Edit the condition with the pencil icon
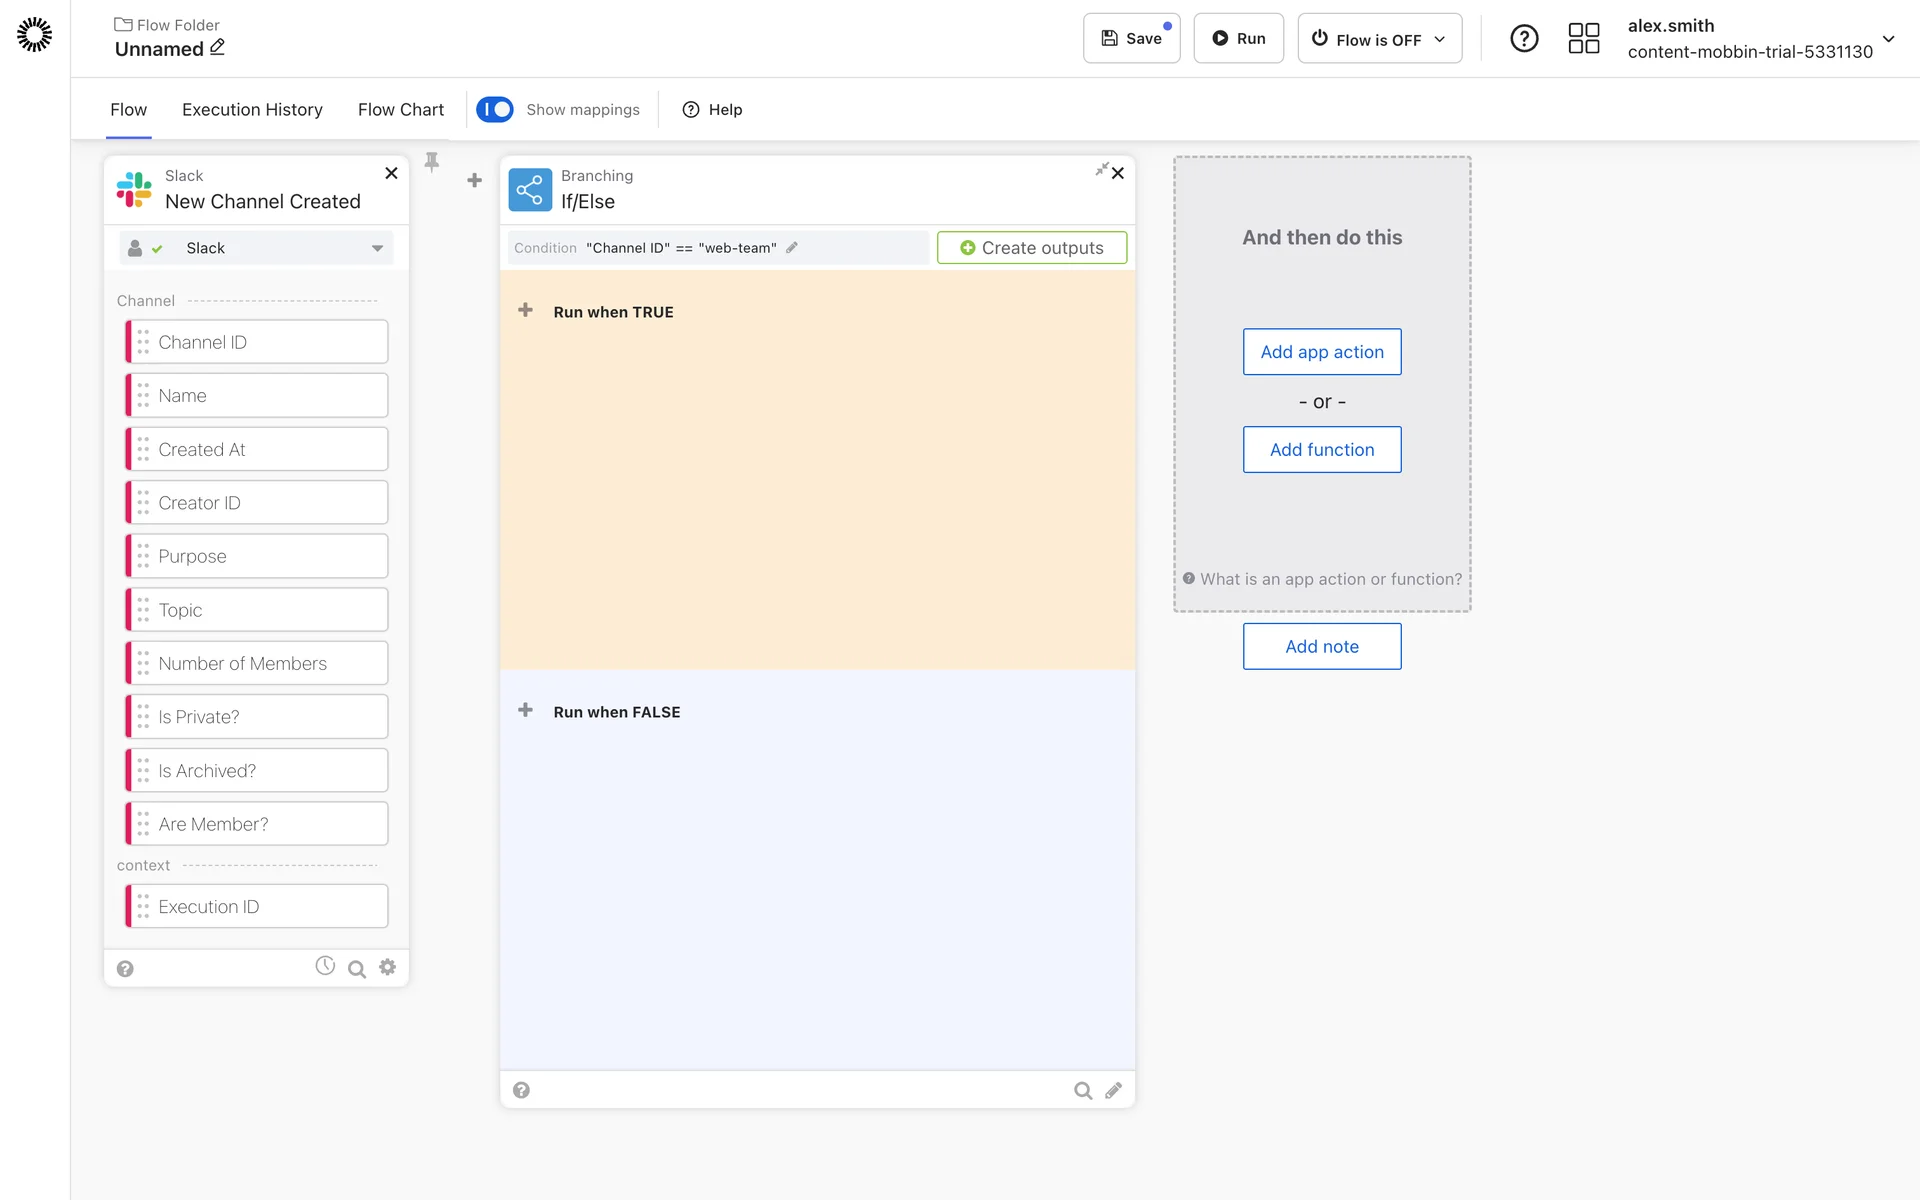The width and height of the screenshot is (1920, 1200). click(x=792, y=248)
